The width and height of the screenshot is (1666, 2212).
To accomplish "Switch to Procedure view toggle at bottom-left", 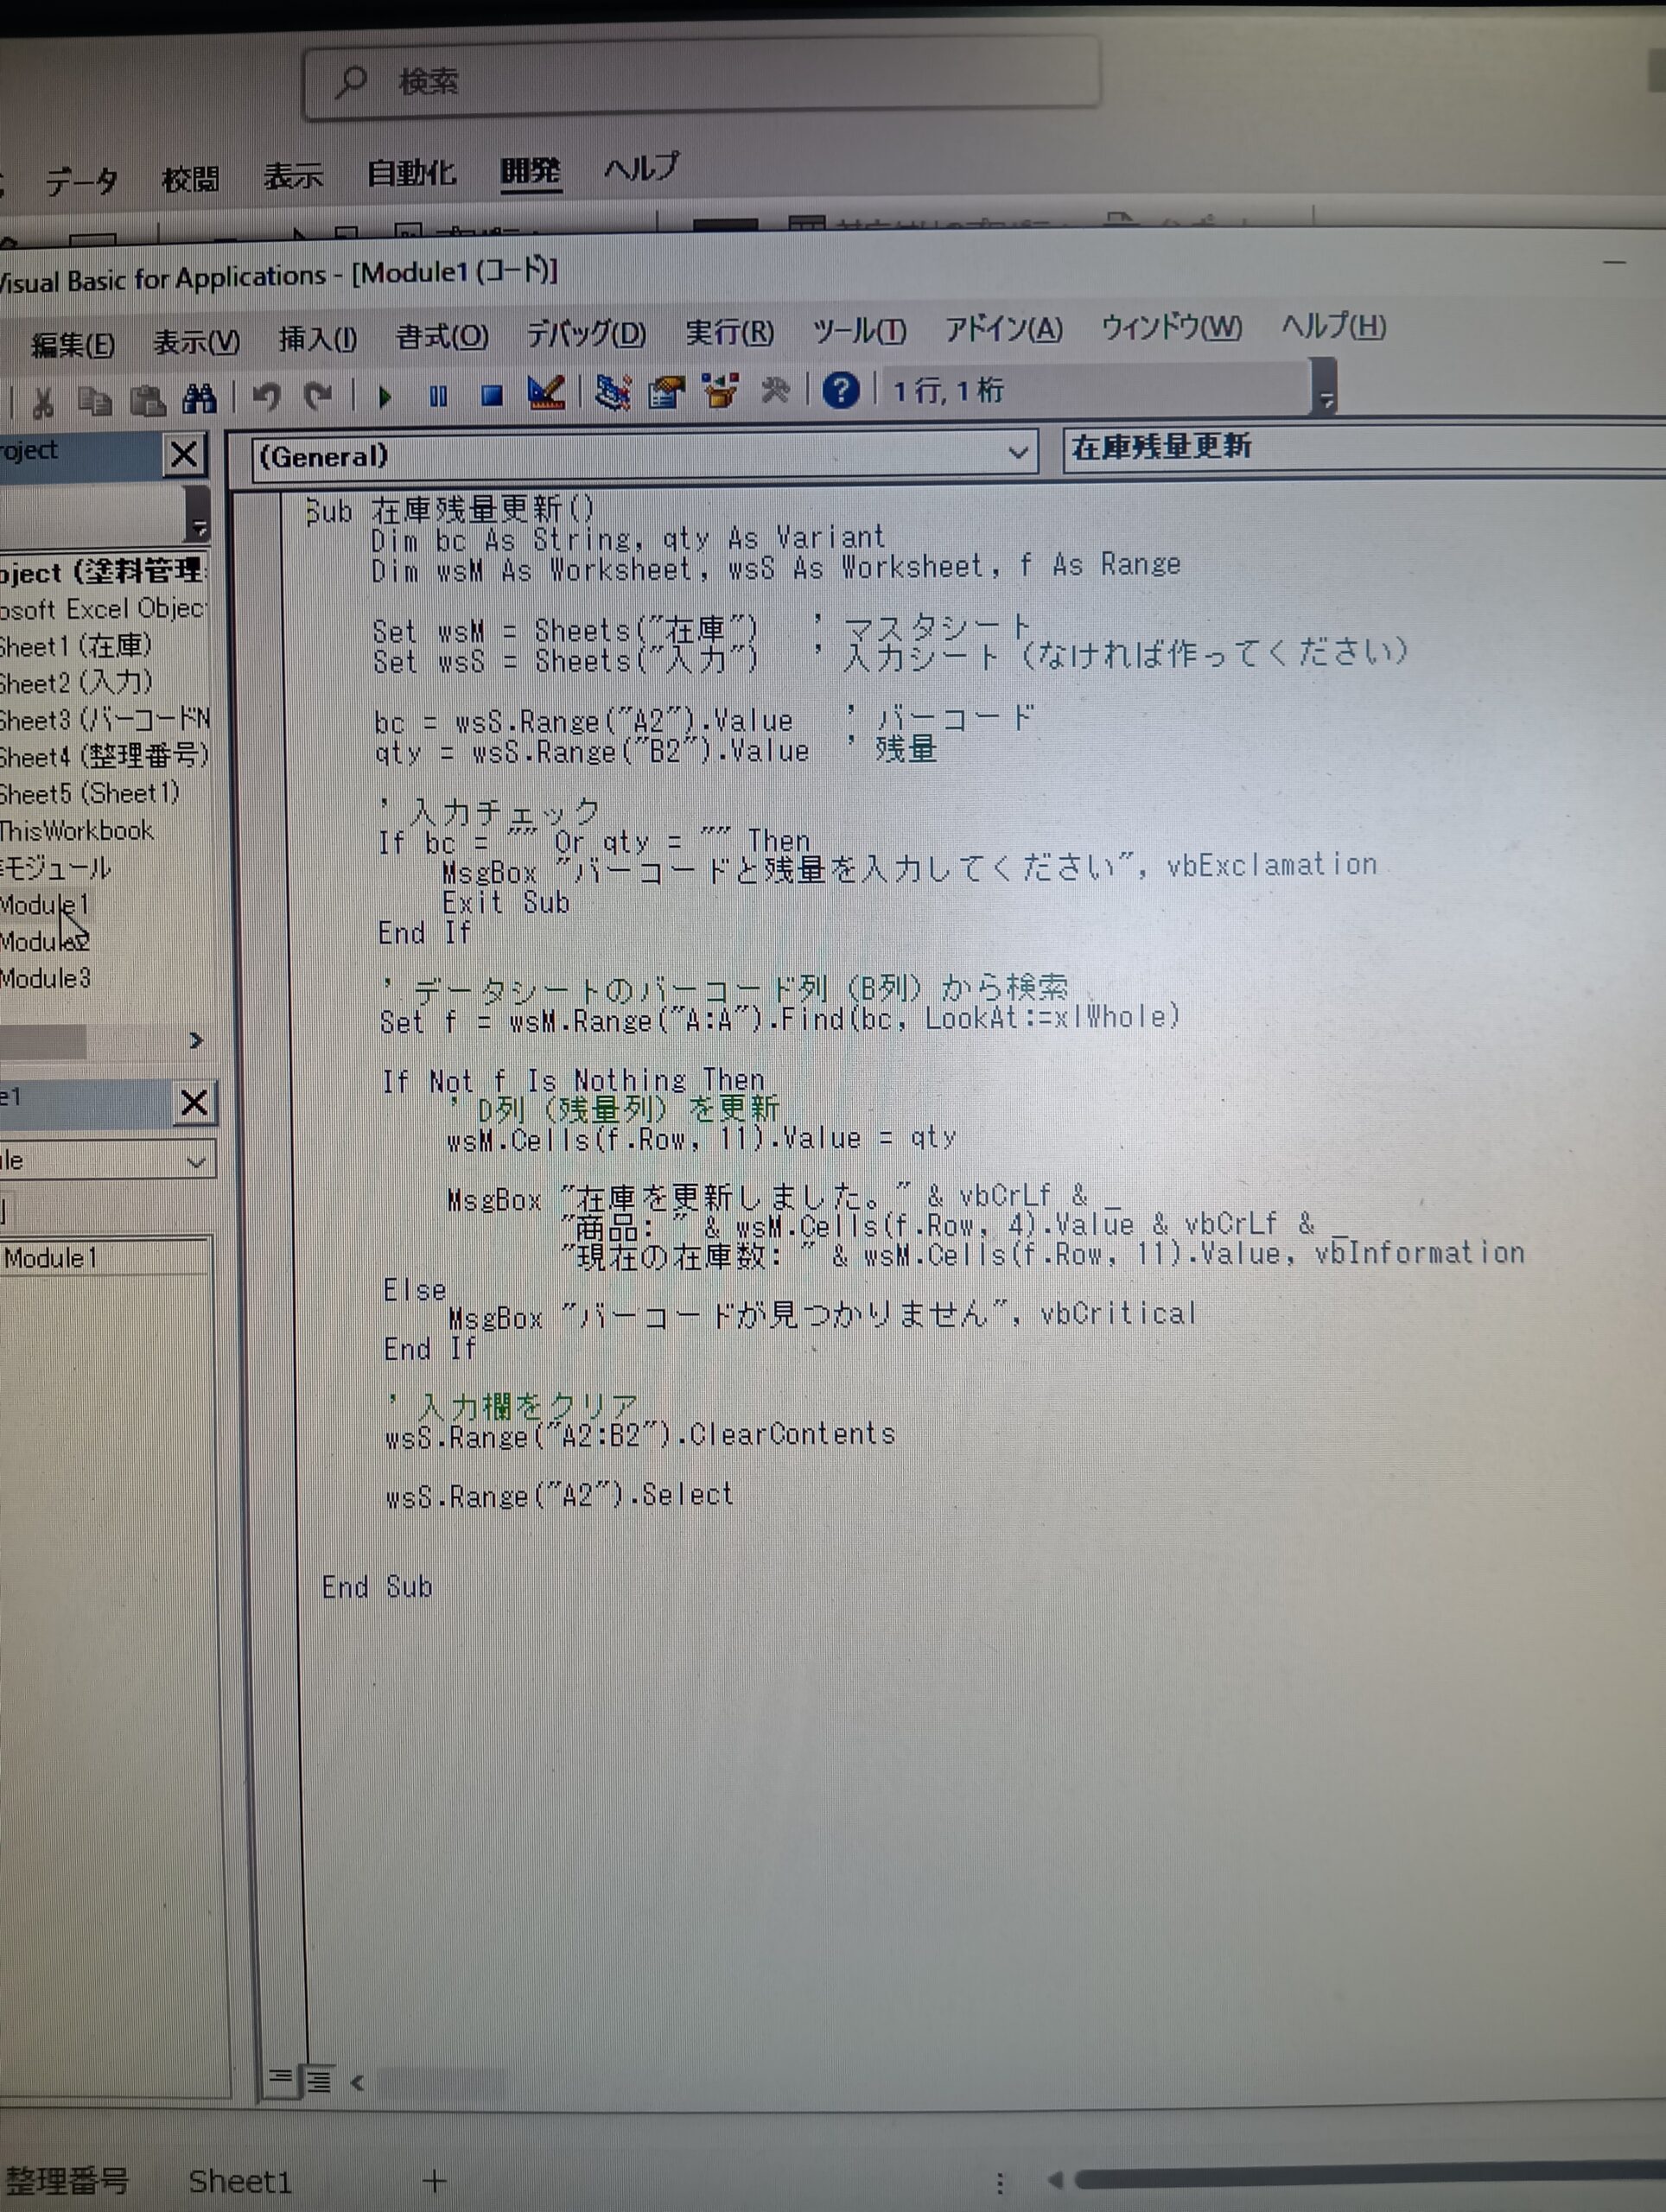I will (x=281, y=2077).
